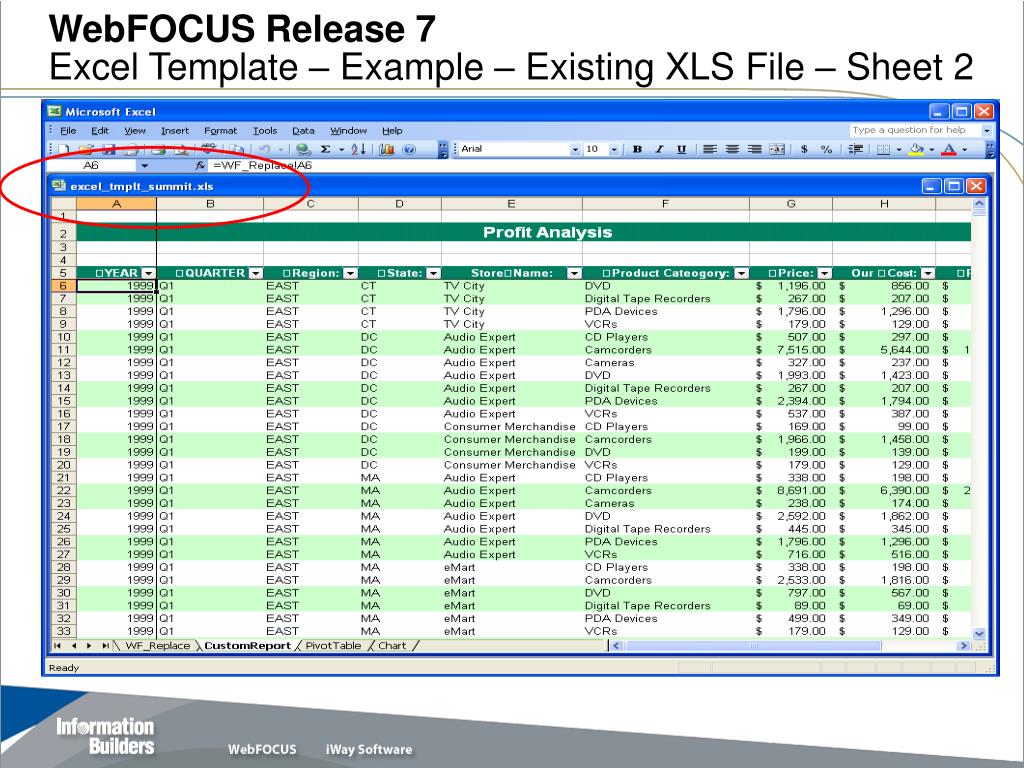Image resolution: width=1024 pixels, height=768 pixels.
Task: Click the horizontal scrollbar thumb
Action: [753, 646]
